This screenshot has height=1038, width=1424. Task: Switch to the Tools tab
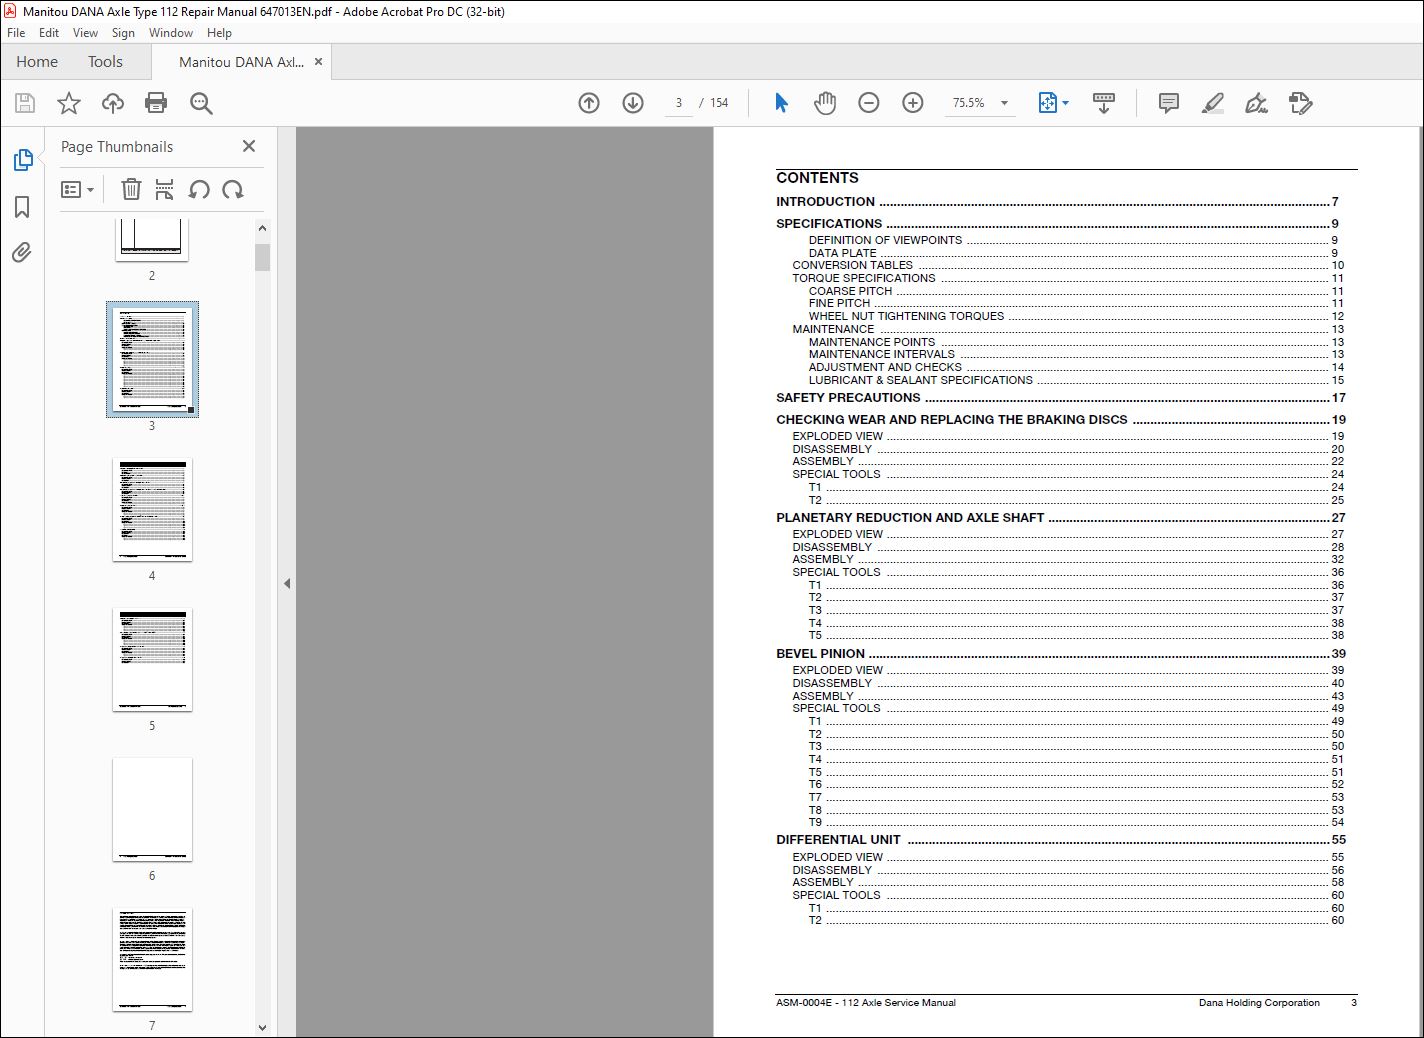[105, 62]
